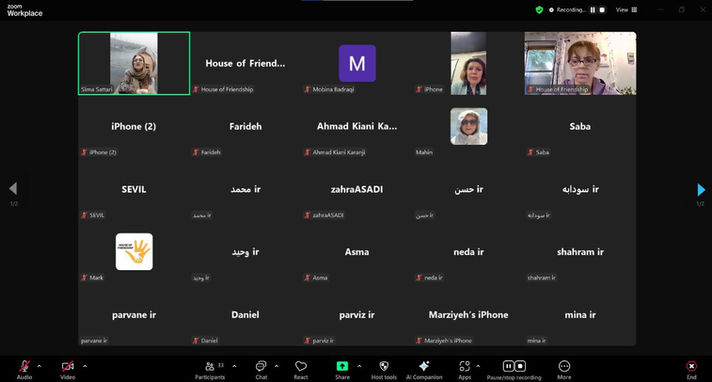712x382 pixels.
Task: Open the Apps icon
Action: tap(464, 366)
